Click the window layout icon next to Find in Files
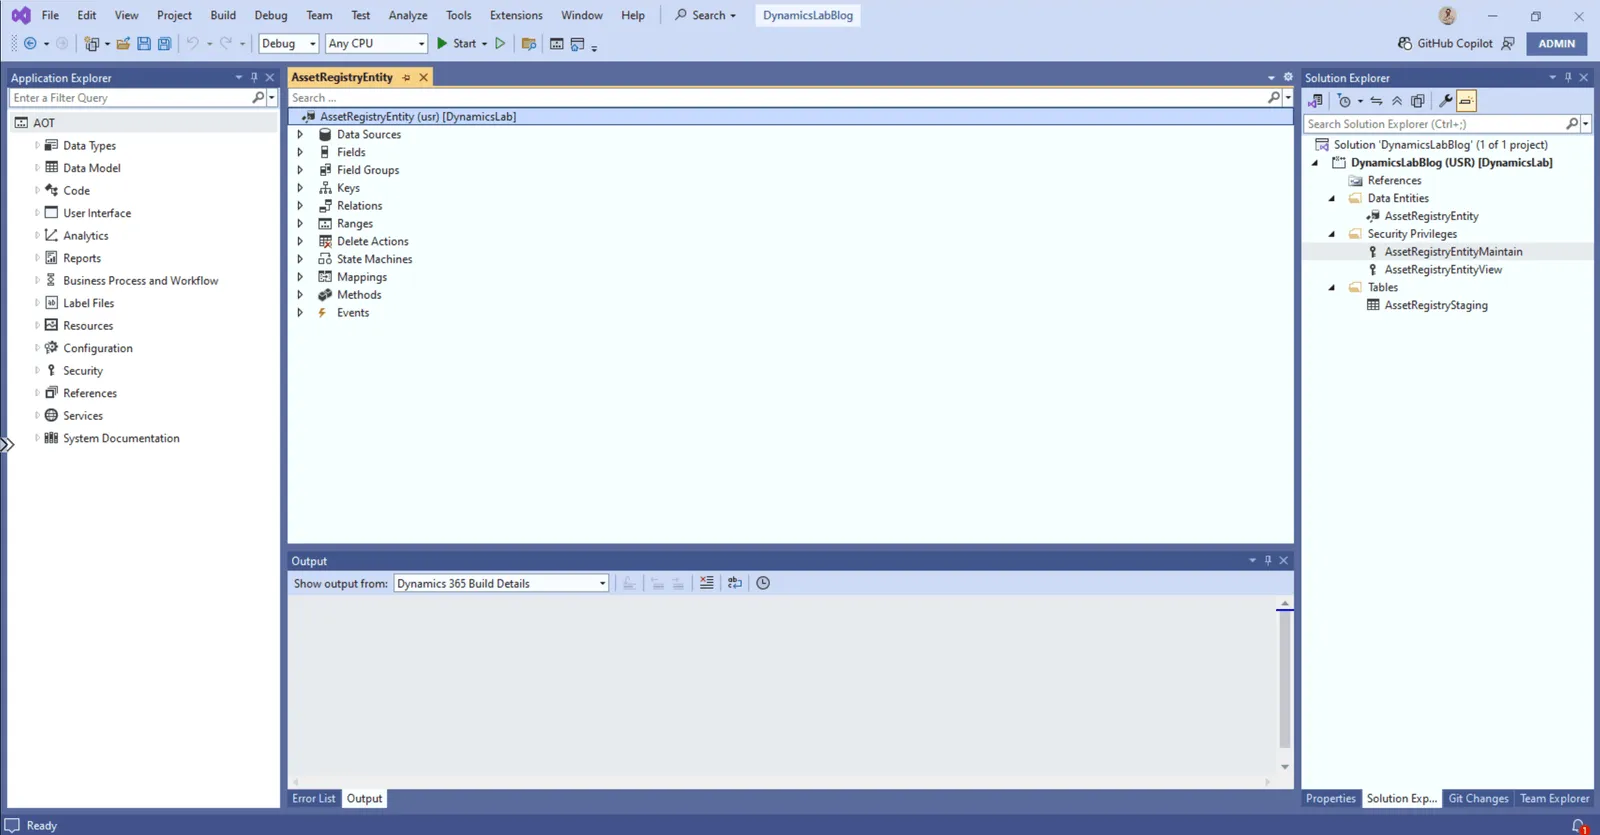Image resolution: width=1600 pixels, height=835 pixels. [556, 44]
